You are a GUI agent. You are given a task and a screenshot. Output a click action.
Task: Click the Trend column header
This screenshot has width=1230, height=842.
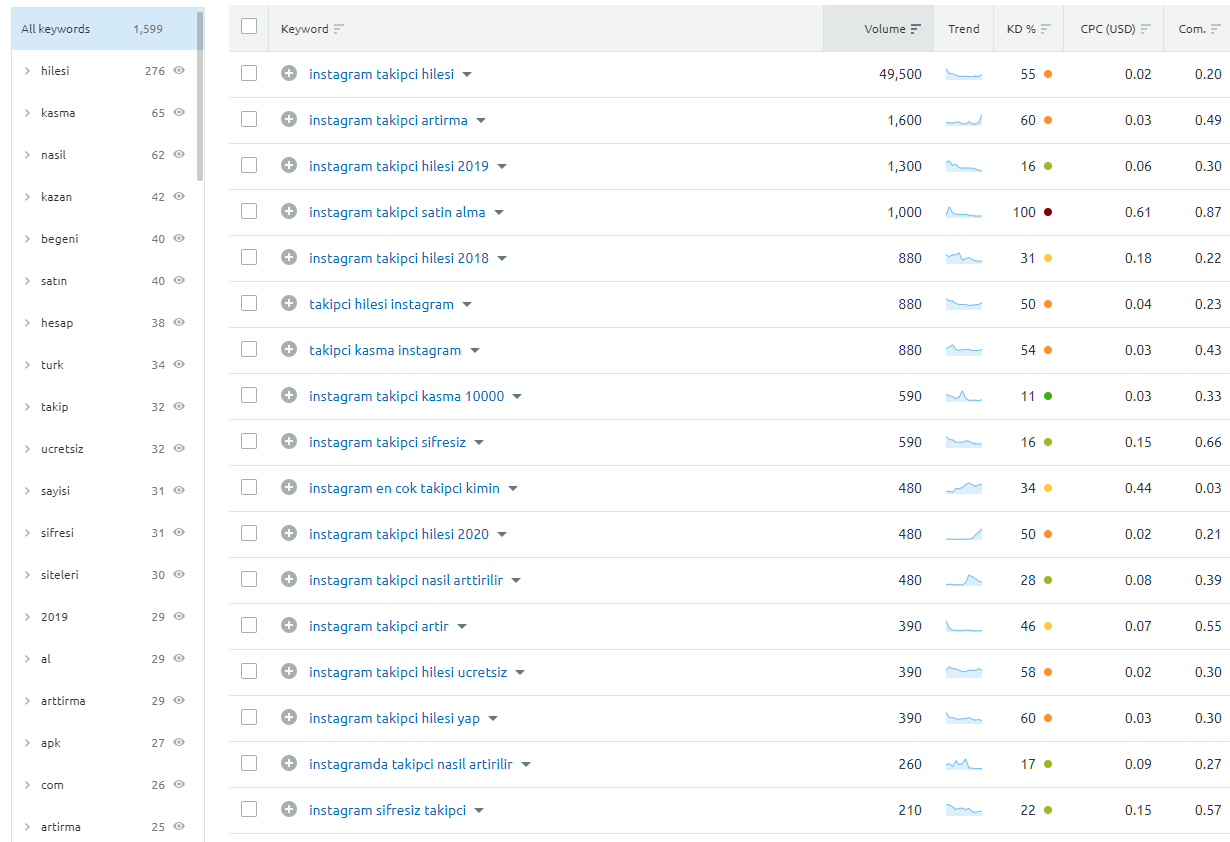tap(964, 29)
